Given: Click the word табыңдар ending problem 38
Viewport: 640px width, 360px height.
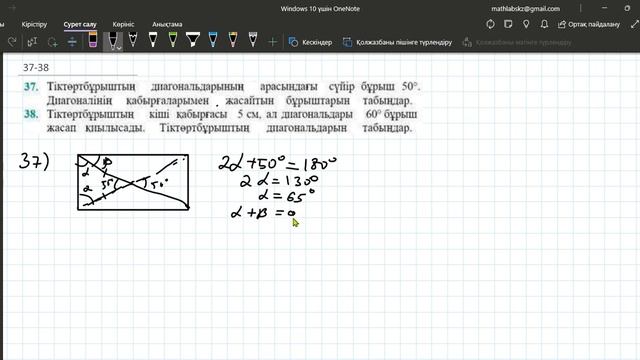Looking at the screenshot, I should pyautogui.click(x=387, y=128).
